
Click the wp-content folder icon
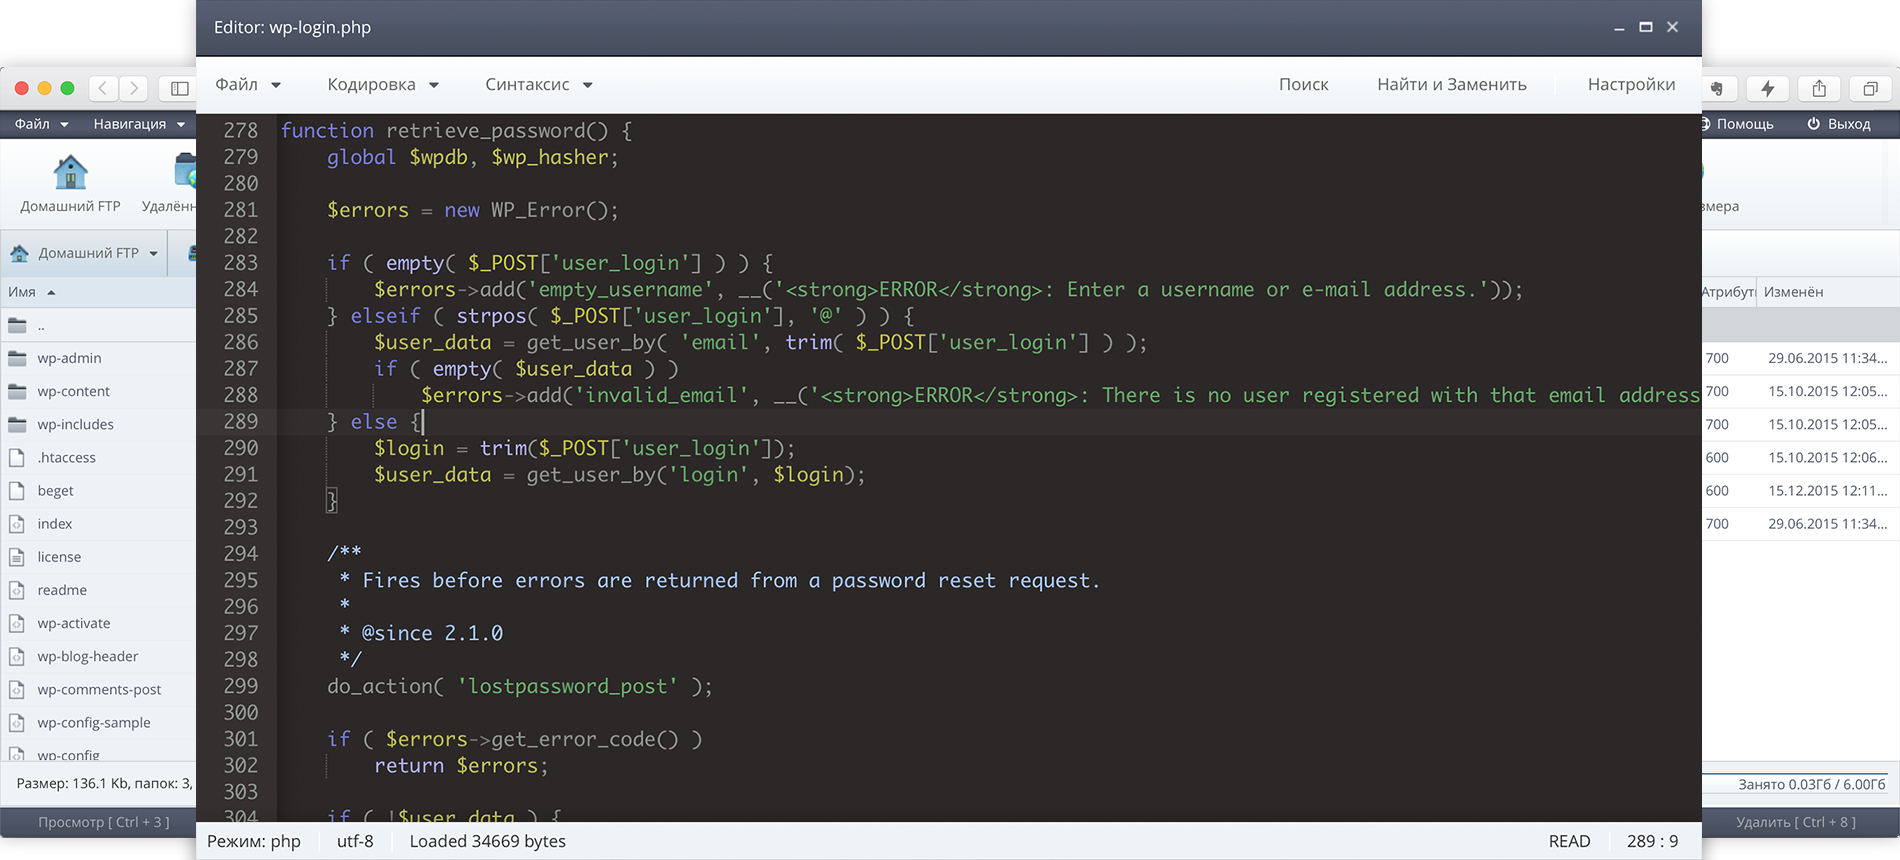[x=17, y=391]
